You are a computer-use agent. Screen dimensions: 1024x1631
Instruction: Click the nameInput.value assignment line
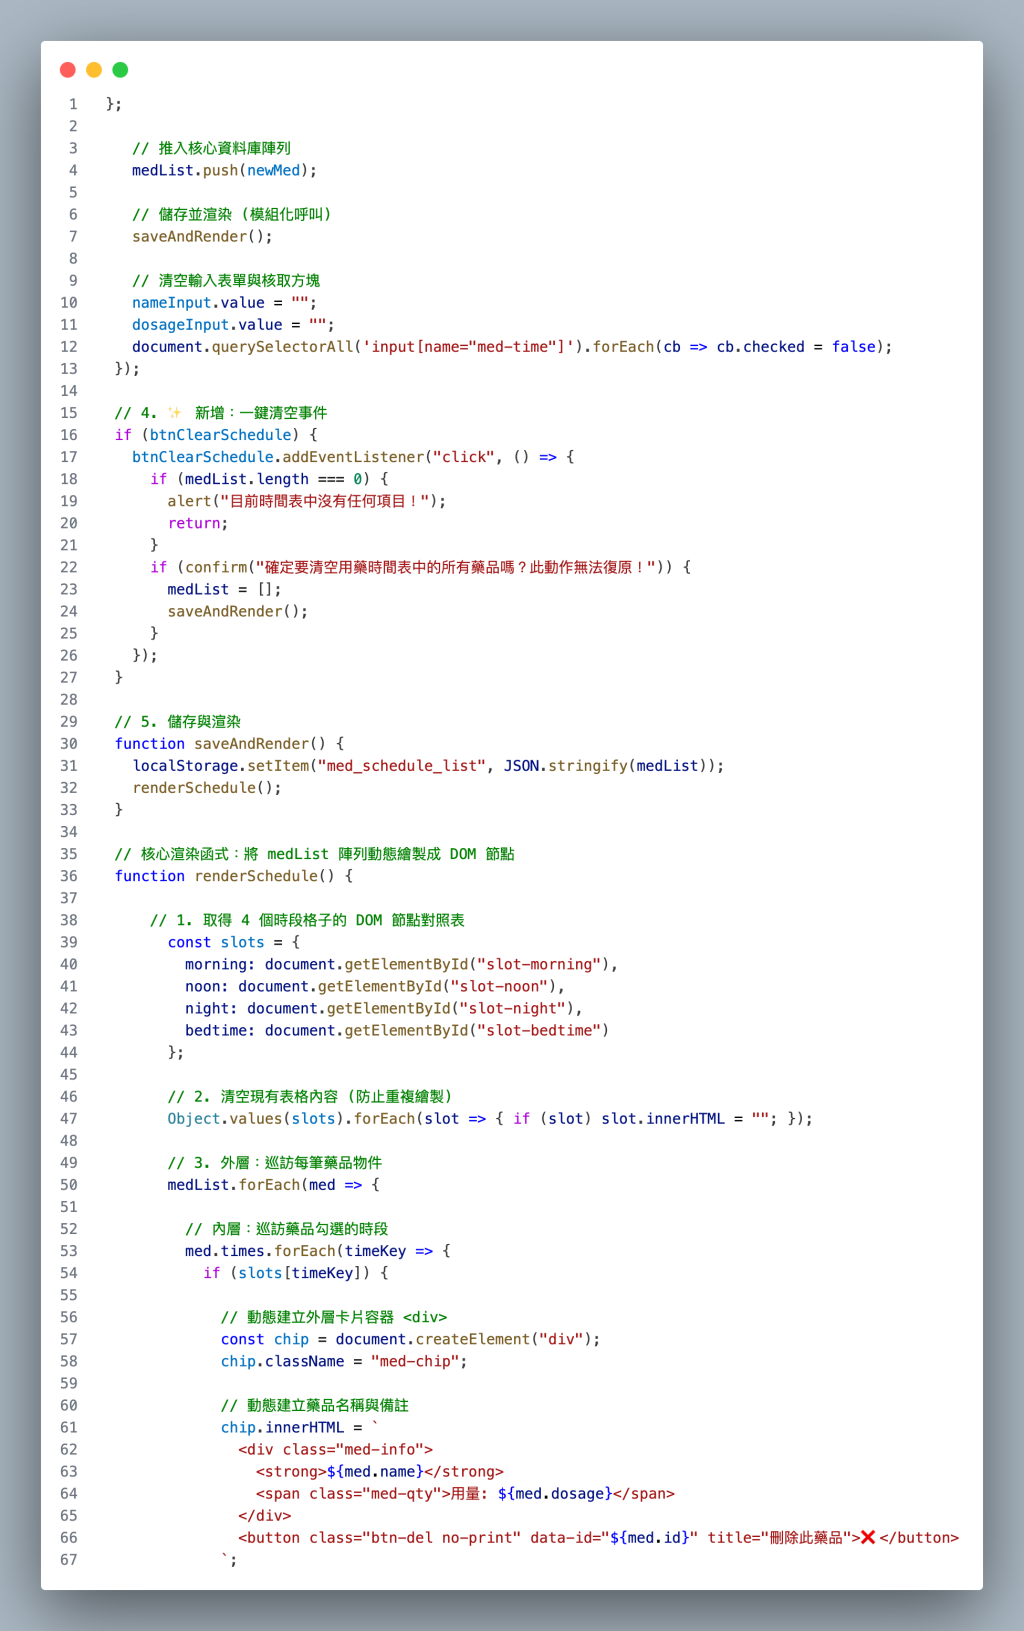(x=224, y=303)
